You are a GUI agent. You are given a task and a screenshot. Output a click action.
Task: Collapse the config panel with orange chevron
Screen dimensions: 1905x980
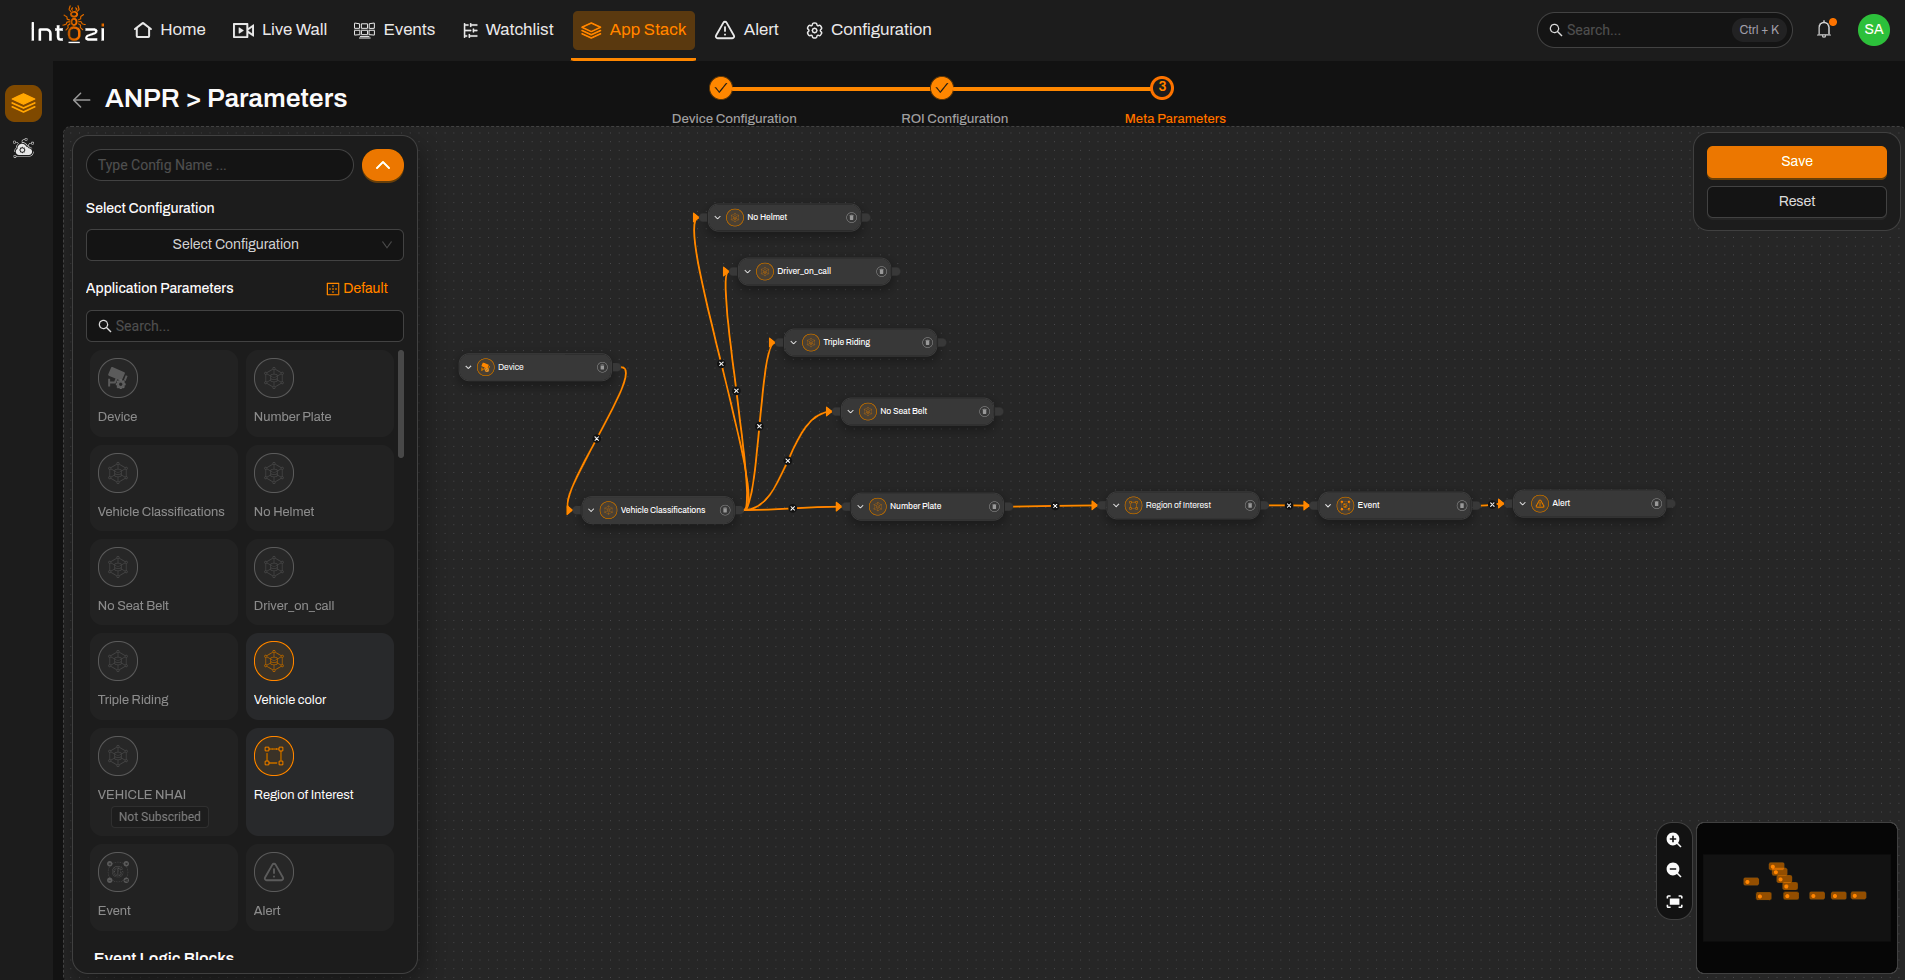[383, 165]
